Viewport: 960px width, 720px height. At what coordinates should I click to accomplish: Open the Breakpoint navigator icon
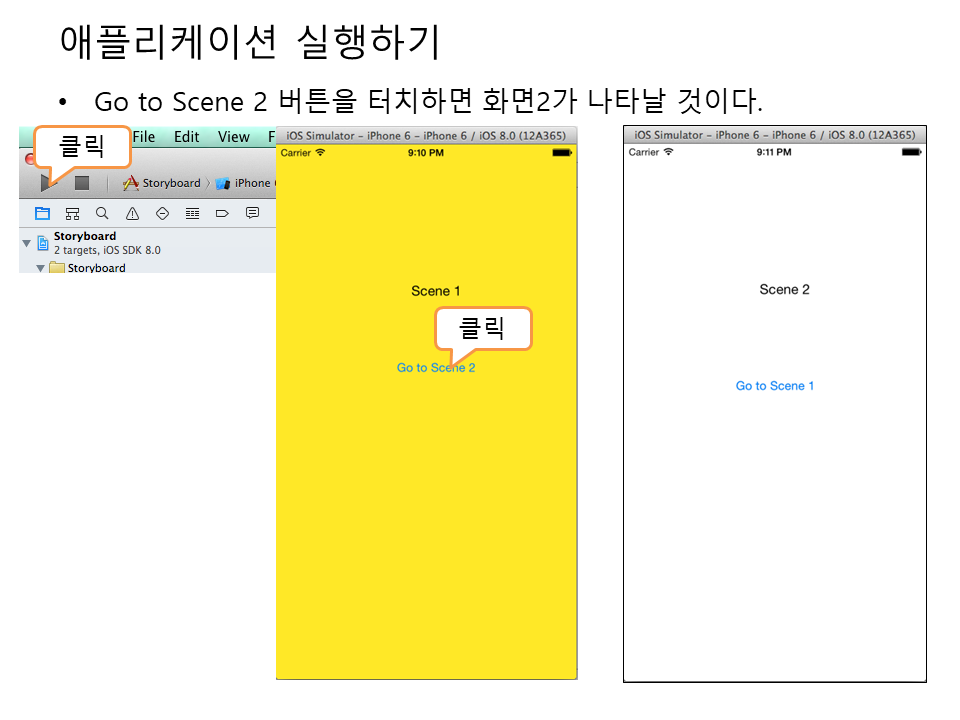point(222,213)
